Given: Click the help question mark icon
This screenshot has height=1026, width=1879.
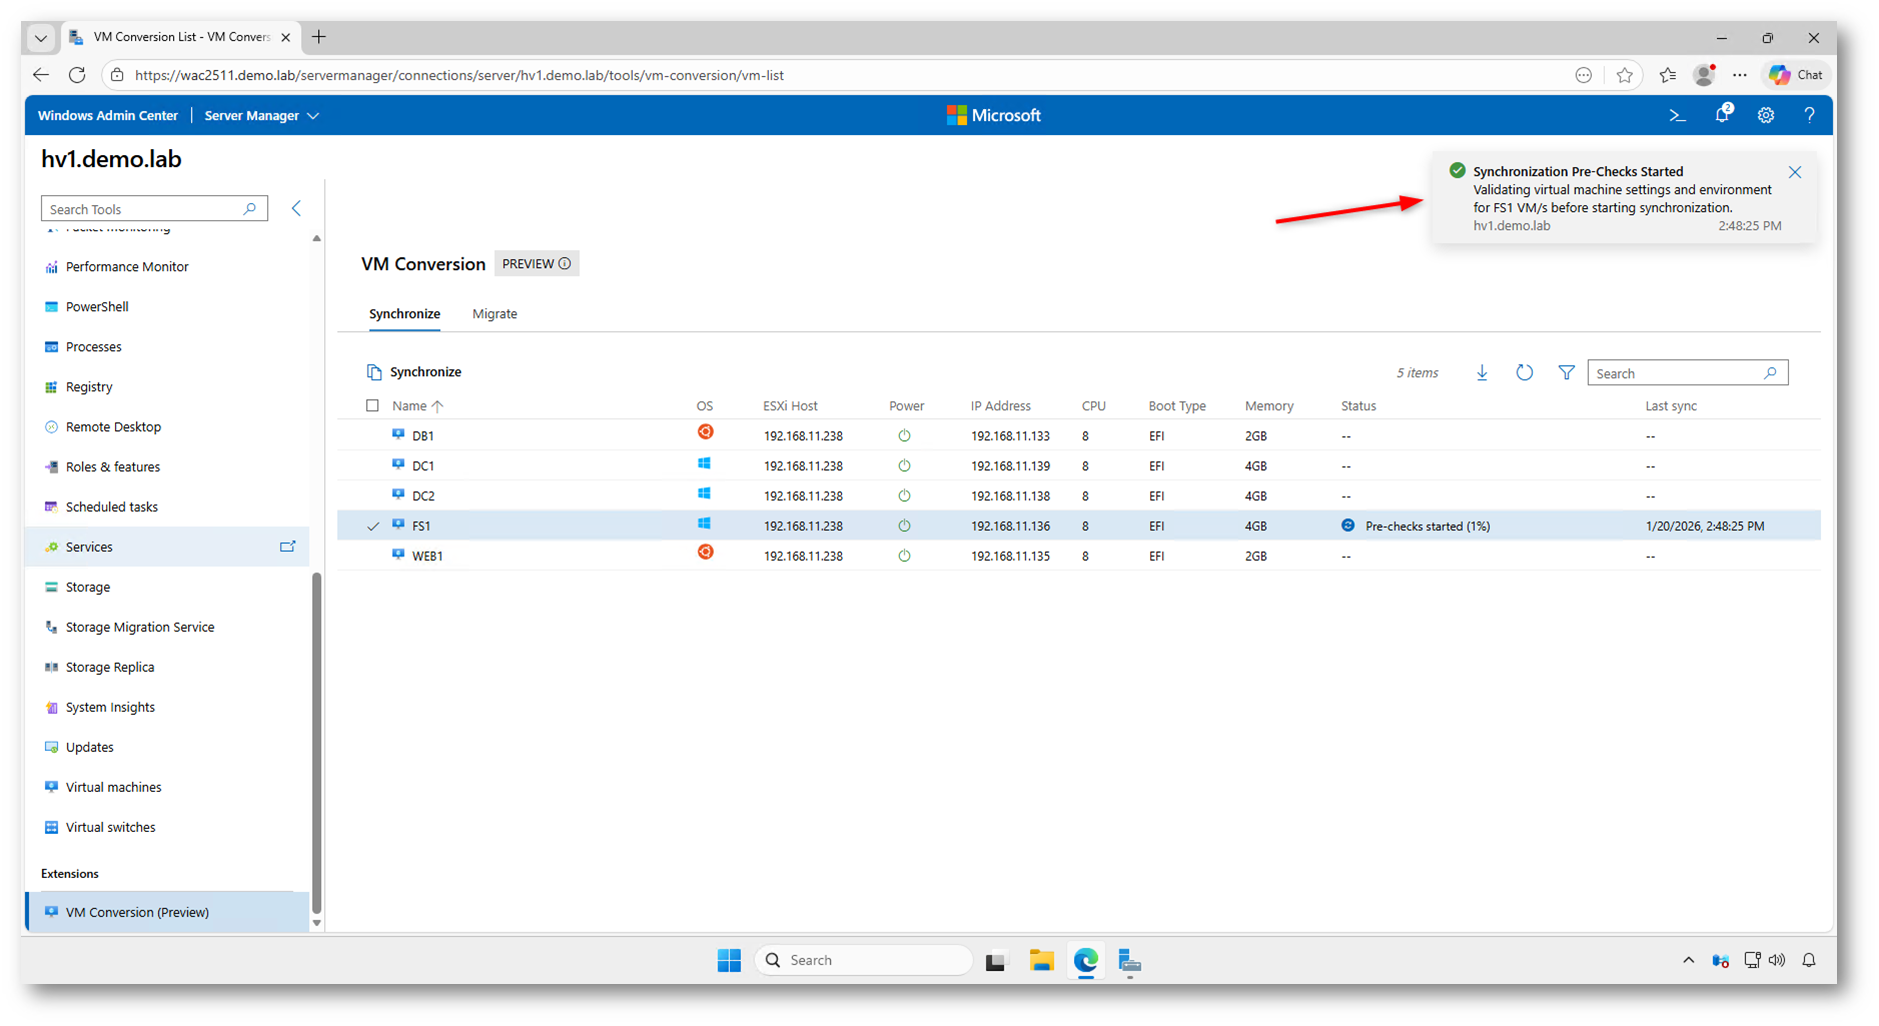Looking at the screenshot, I should tap(1809, 116).
